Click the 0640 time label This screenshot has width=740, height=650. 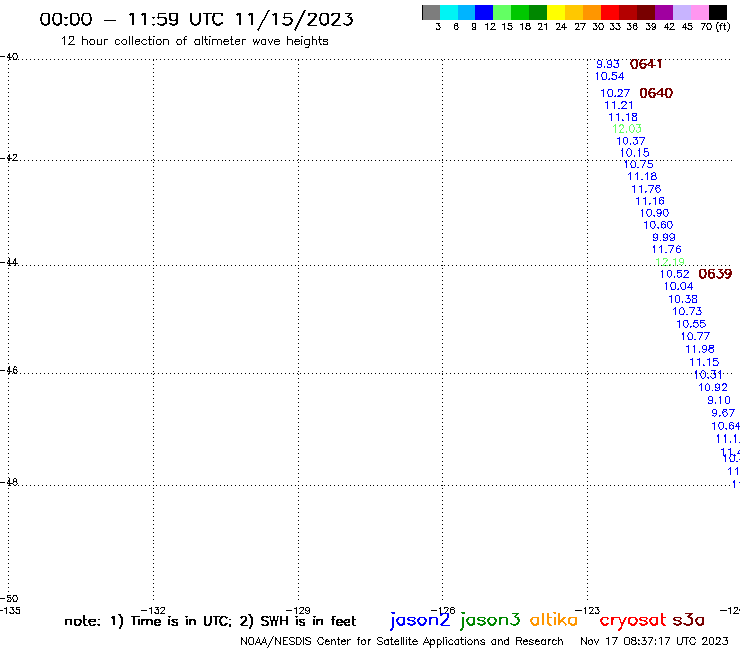(x=656, y=93)
